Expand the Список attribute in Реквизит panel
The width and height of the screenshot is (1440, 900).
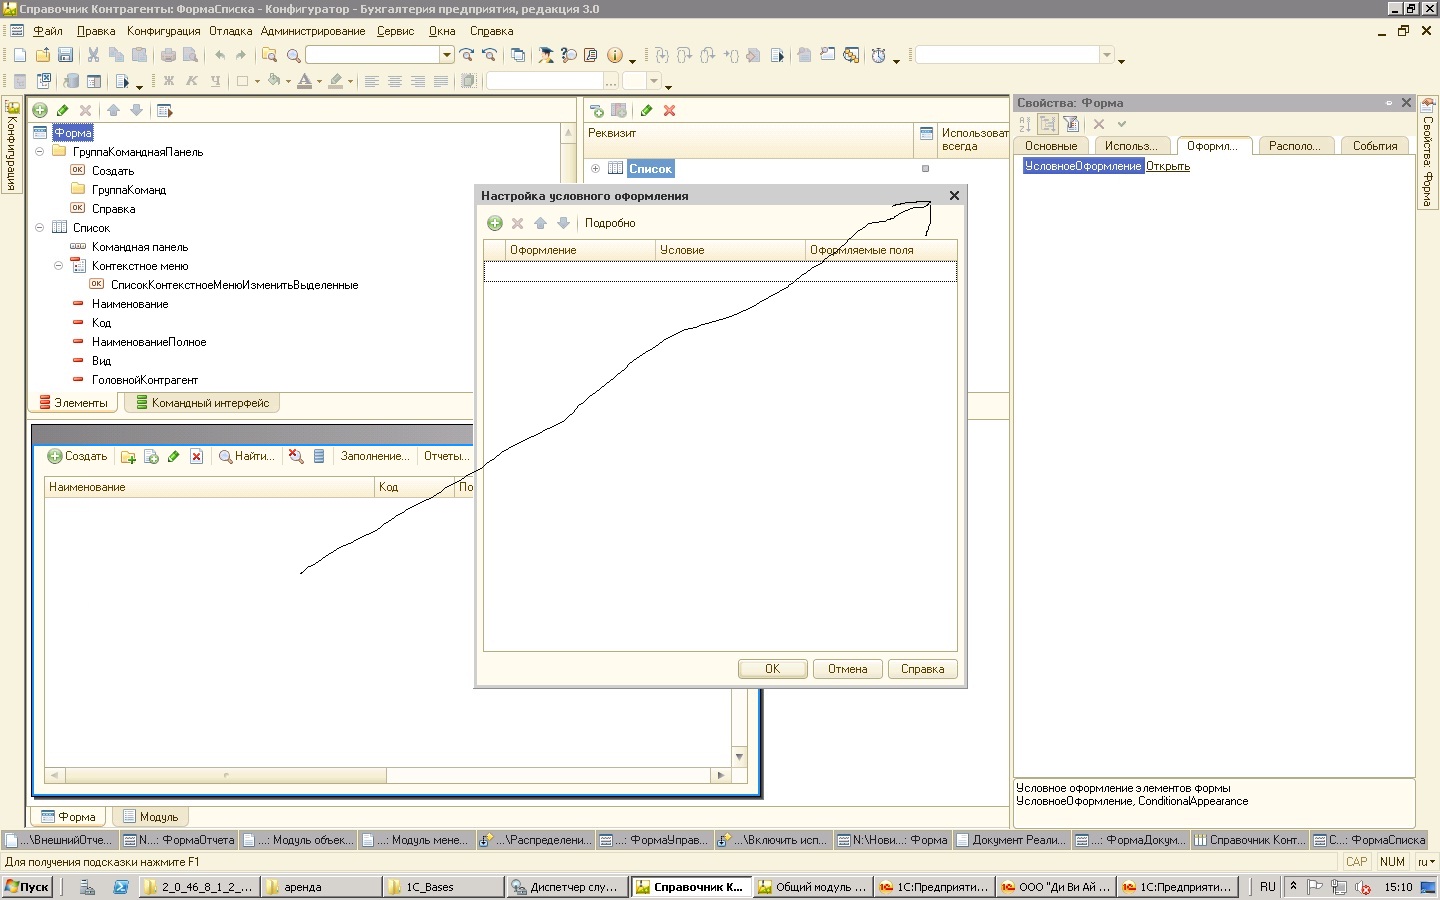[x=595, y=169]
